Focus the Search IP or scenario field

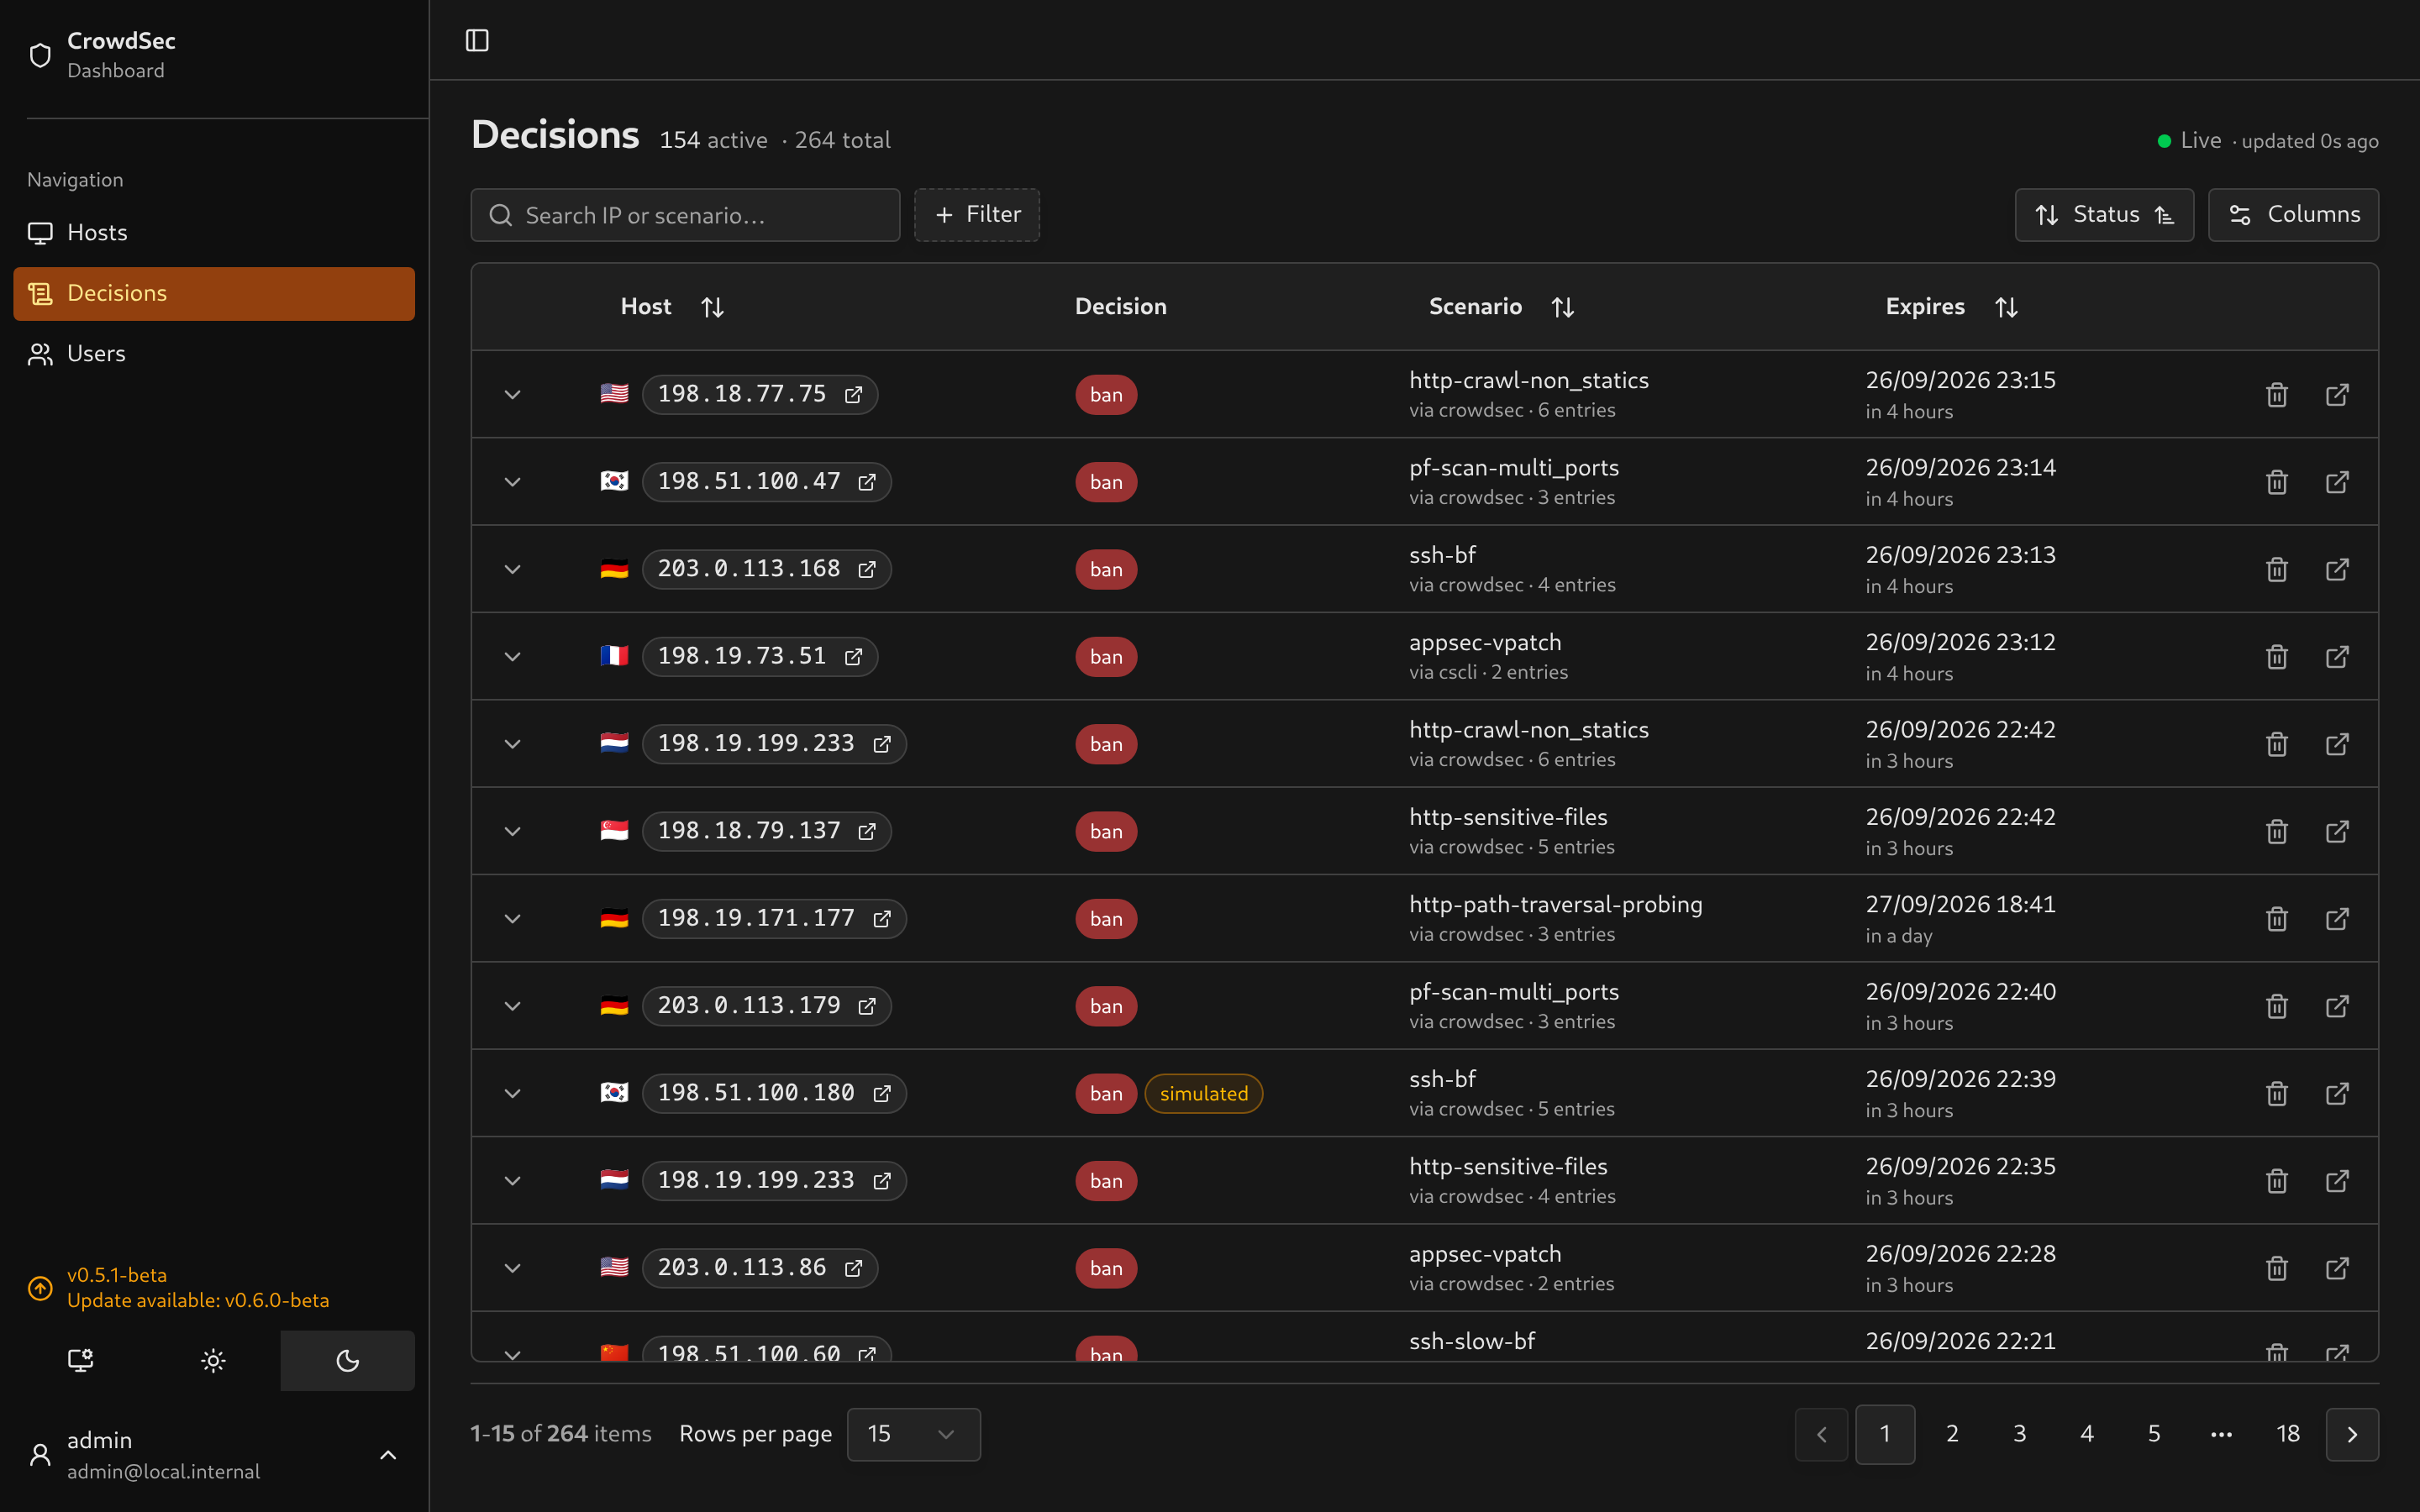[685, 215]
